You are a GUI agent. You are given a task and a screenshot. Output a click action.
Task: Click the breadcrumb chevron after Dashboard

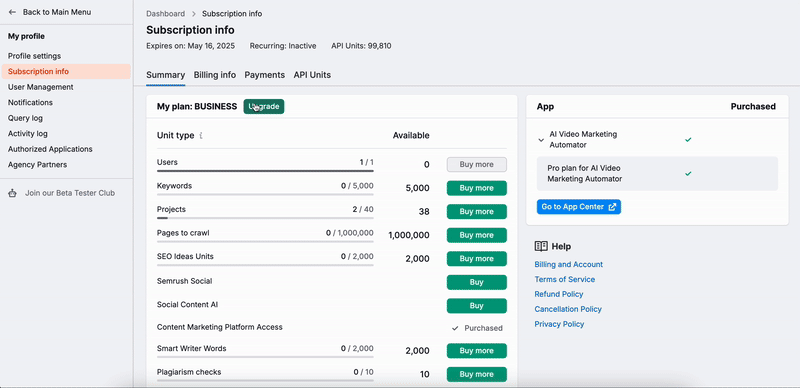194,14
